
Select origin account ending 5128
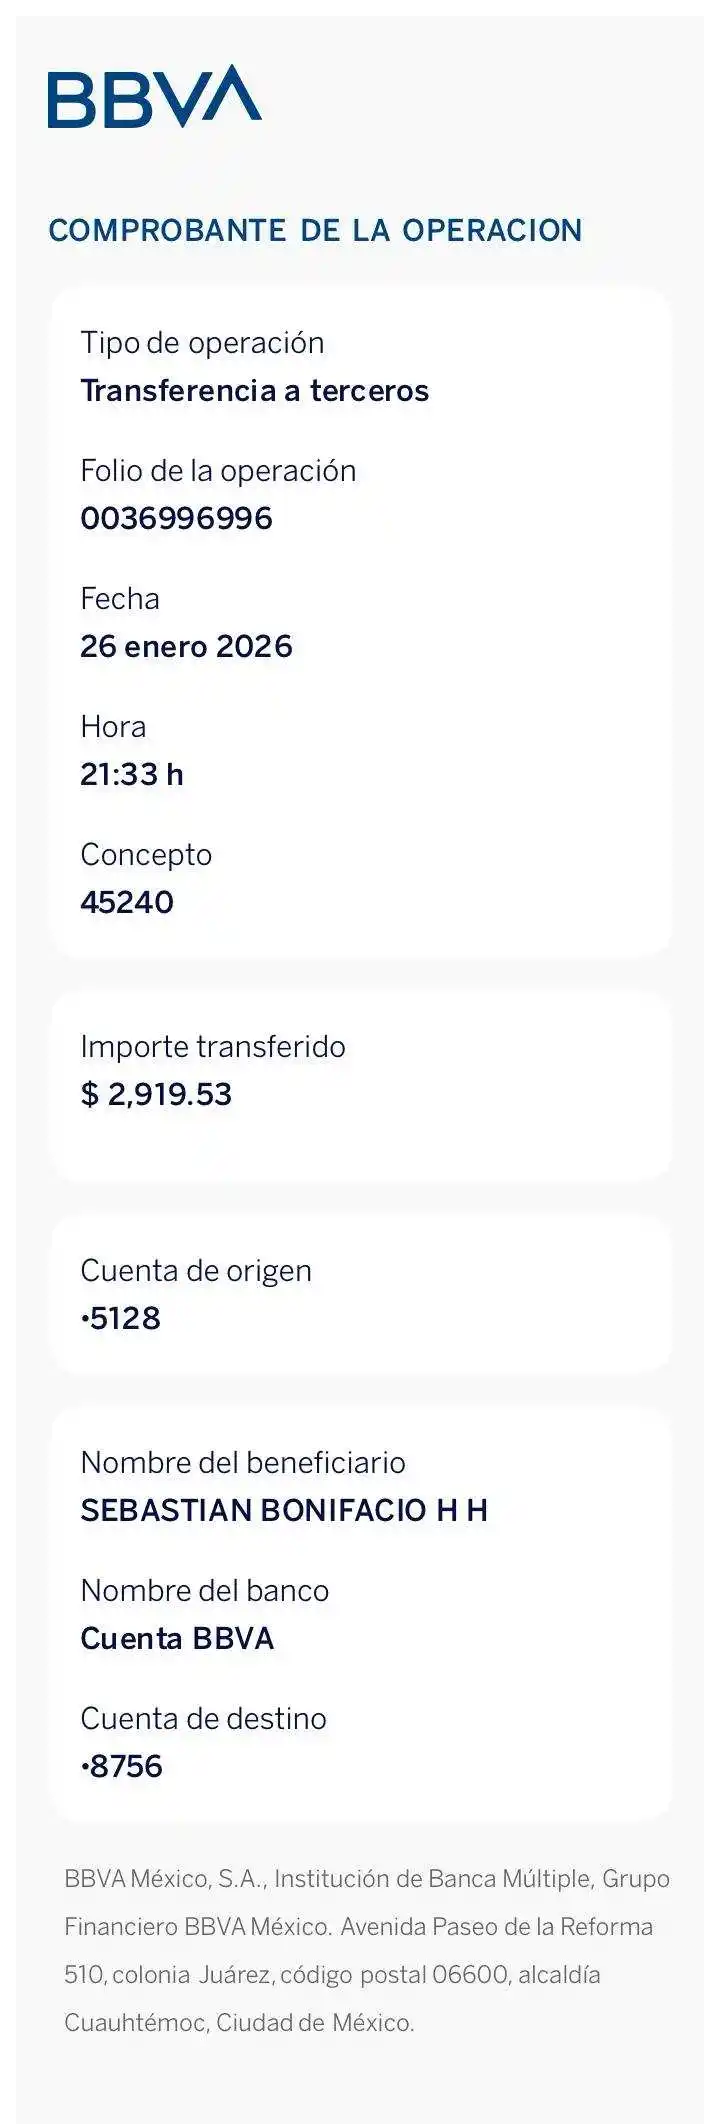(x=121, y=1318)
